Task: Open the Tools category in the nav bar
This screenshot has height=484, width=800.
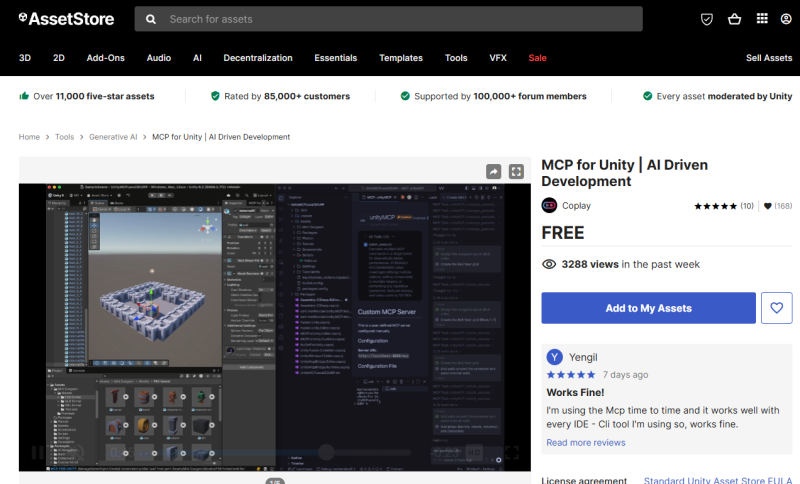Action: 456,58
